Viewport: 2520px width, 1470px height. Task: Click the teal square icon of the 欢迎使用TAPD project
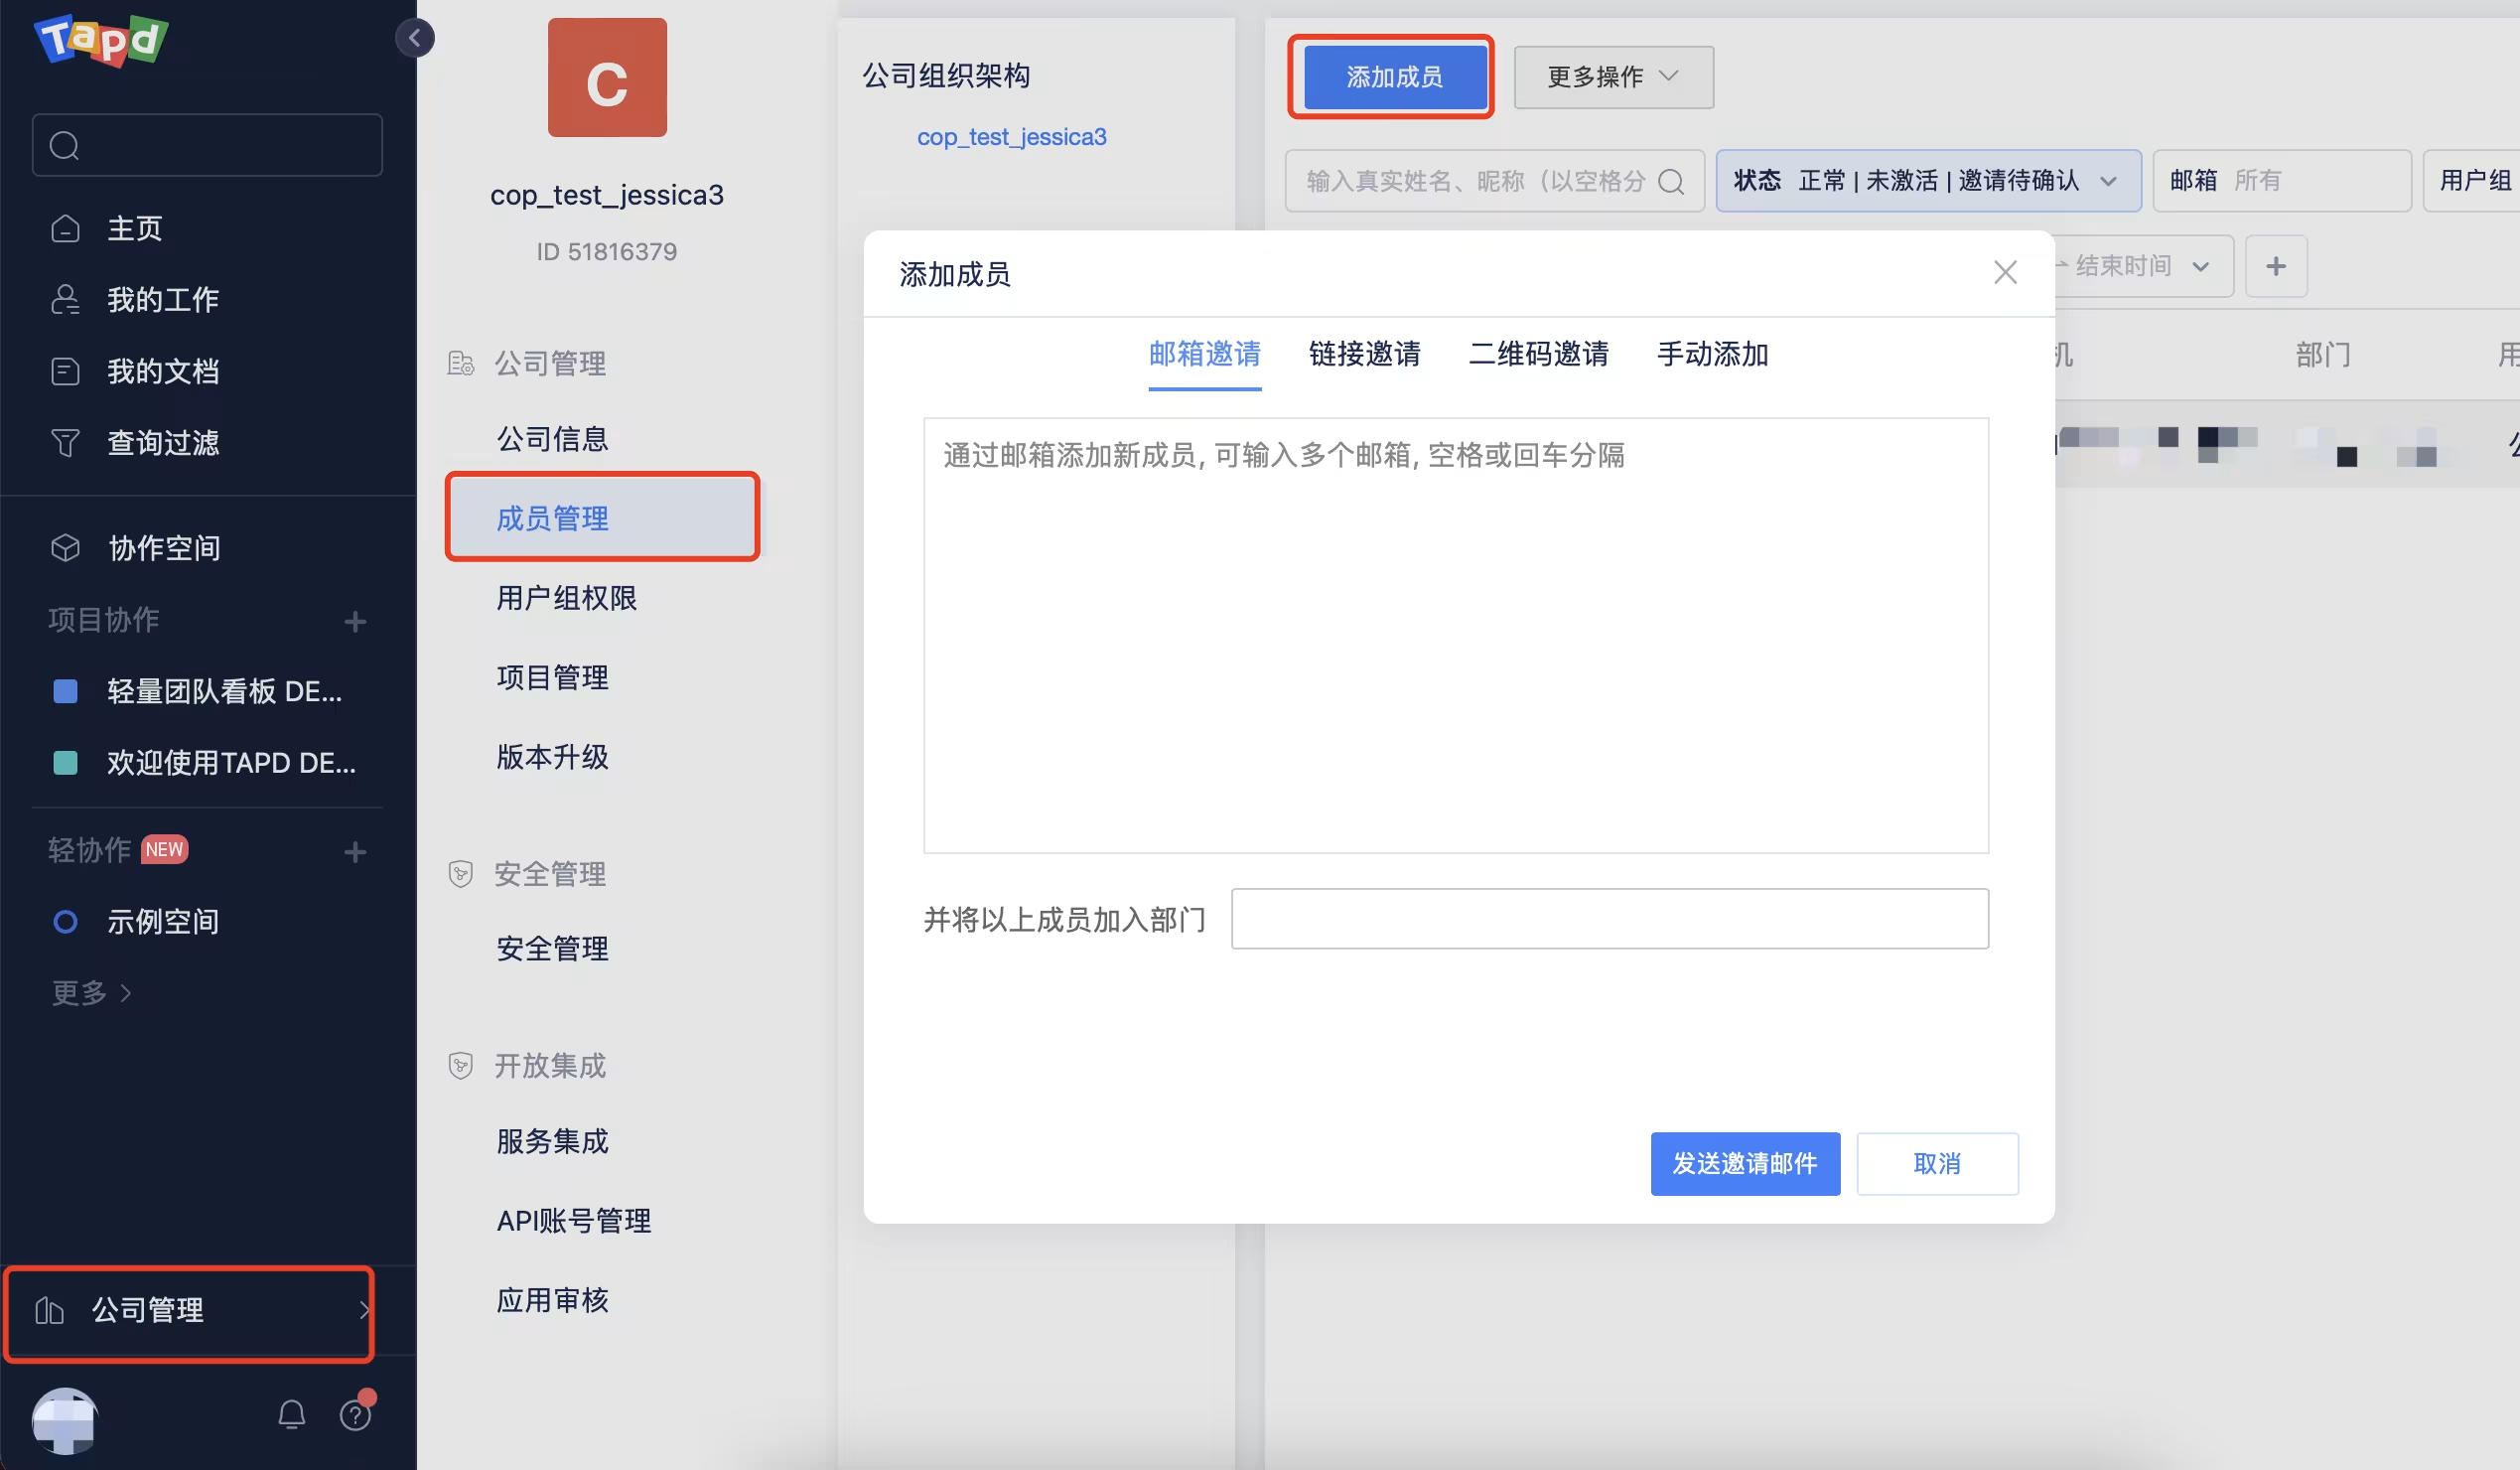tap(65, 763)
